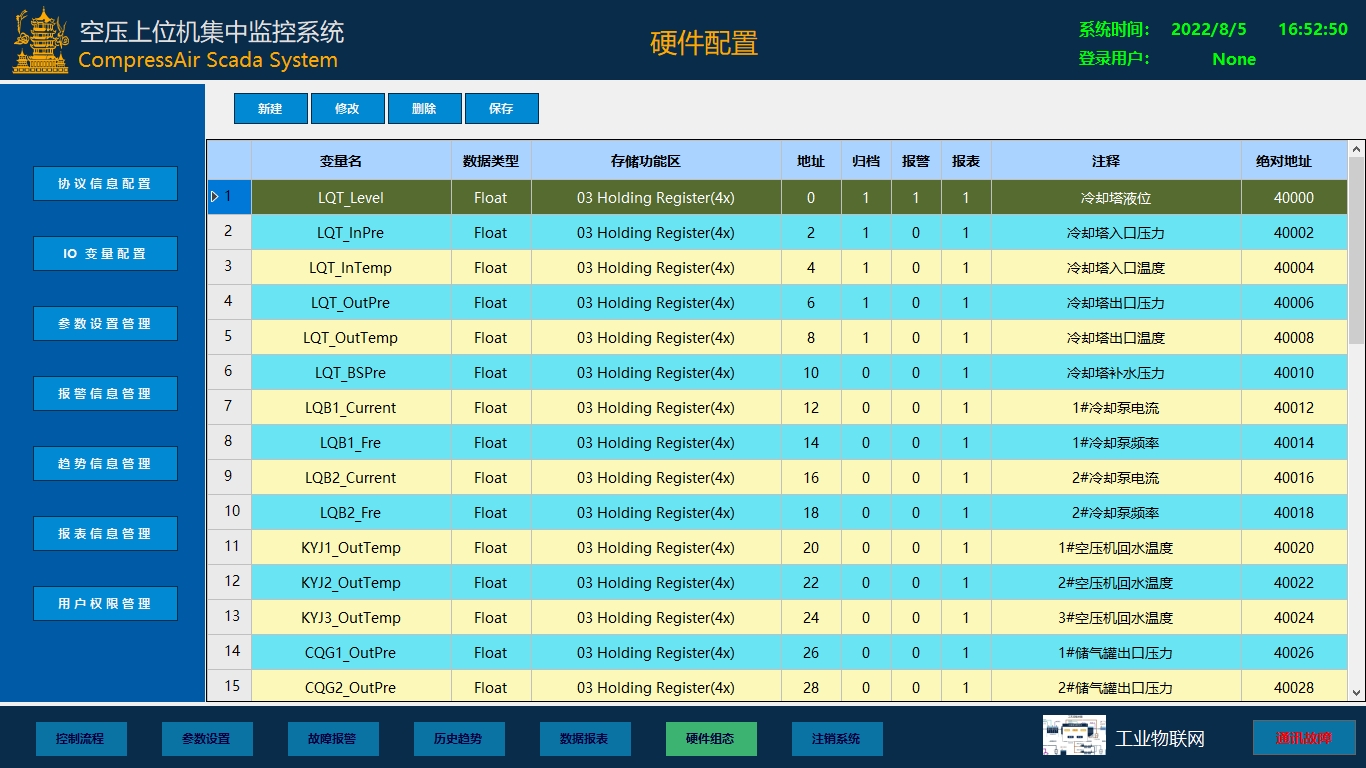The height and width of the screenshot is (768, 1366).
Task: Select the KYJ1_OutTemp variable cell
Action: coord(351,548)
